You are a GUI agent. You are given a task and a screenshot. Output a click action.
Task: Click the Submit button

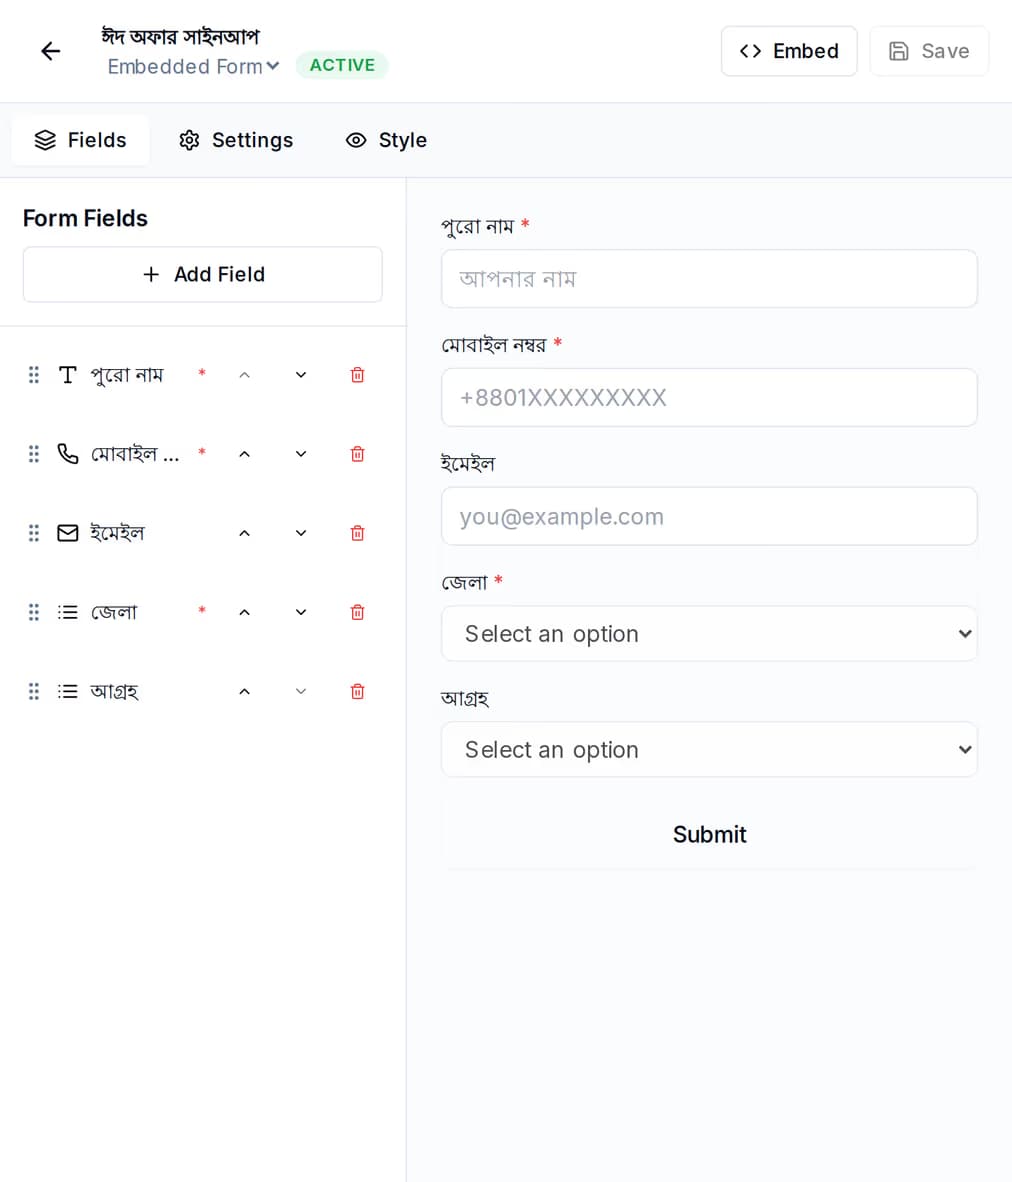coord(709,834)
